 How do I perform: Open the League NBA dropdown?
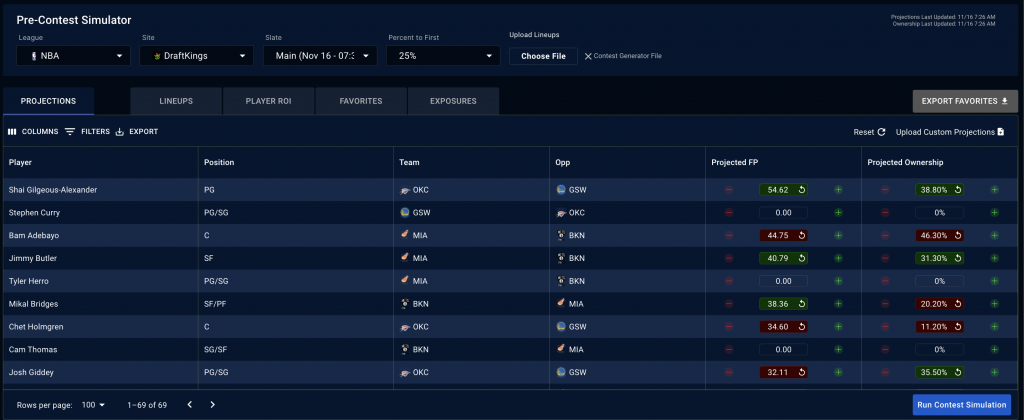(x=74, y=56)
